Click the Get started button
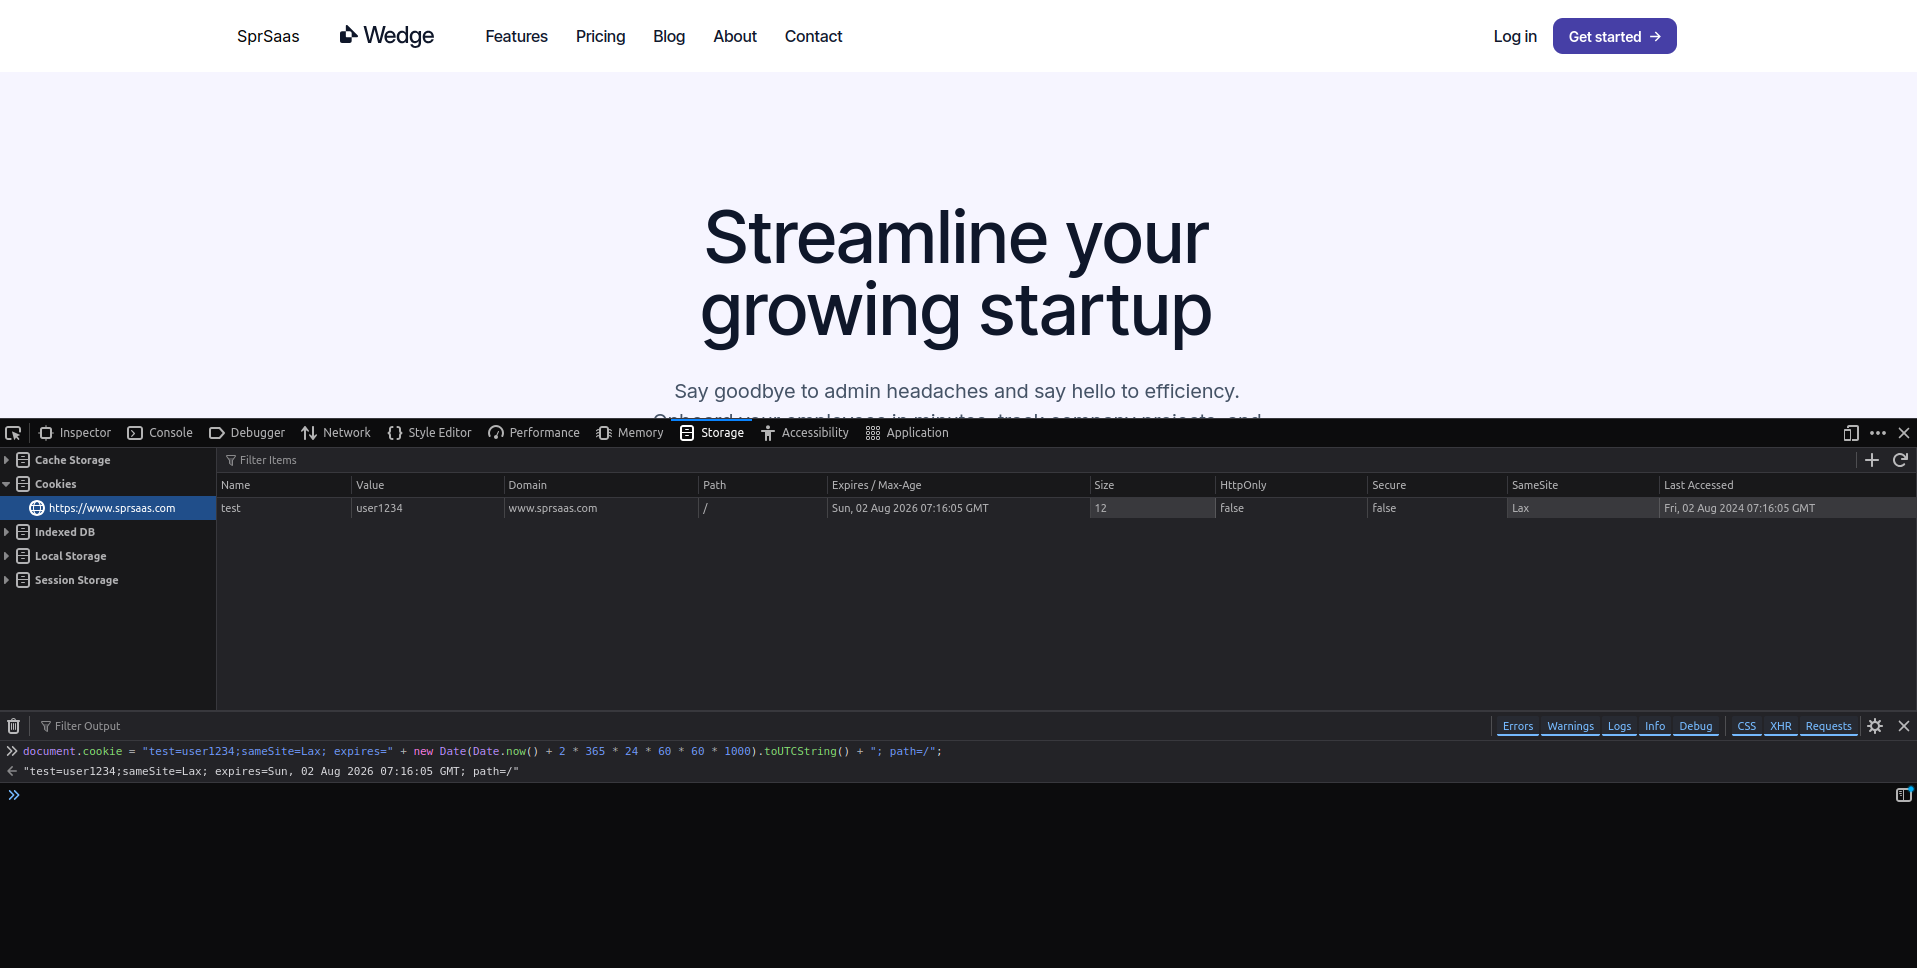This screenshot has height=968, width=1917. point(1614,36)
